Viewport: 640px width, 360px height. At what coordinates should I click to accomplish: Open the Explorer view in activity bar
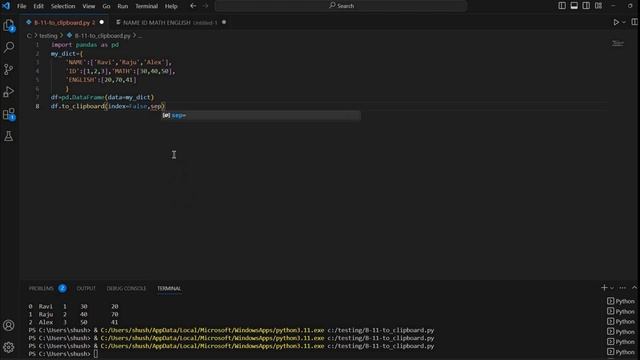click(x=9, y=25)
